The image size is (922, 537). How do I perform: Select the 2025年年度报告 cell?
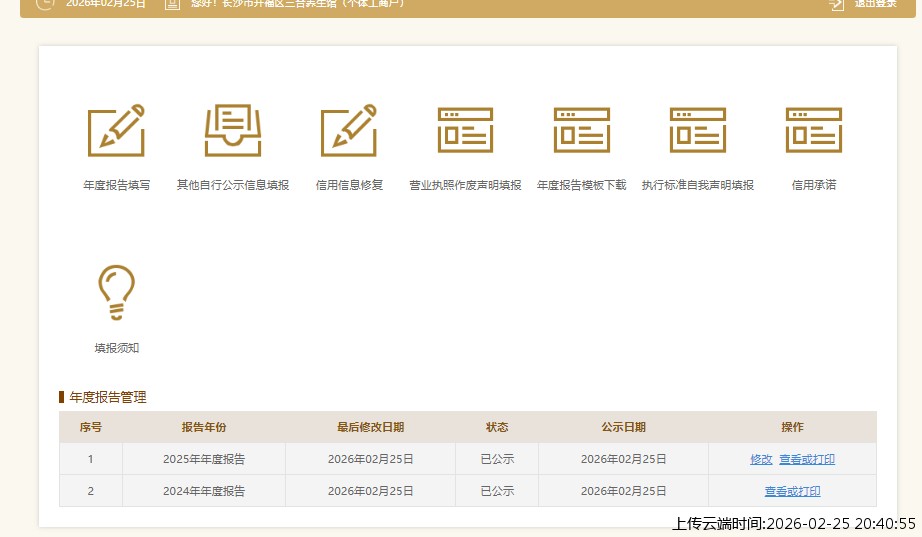pos(204,459)
